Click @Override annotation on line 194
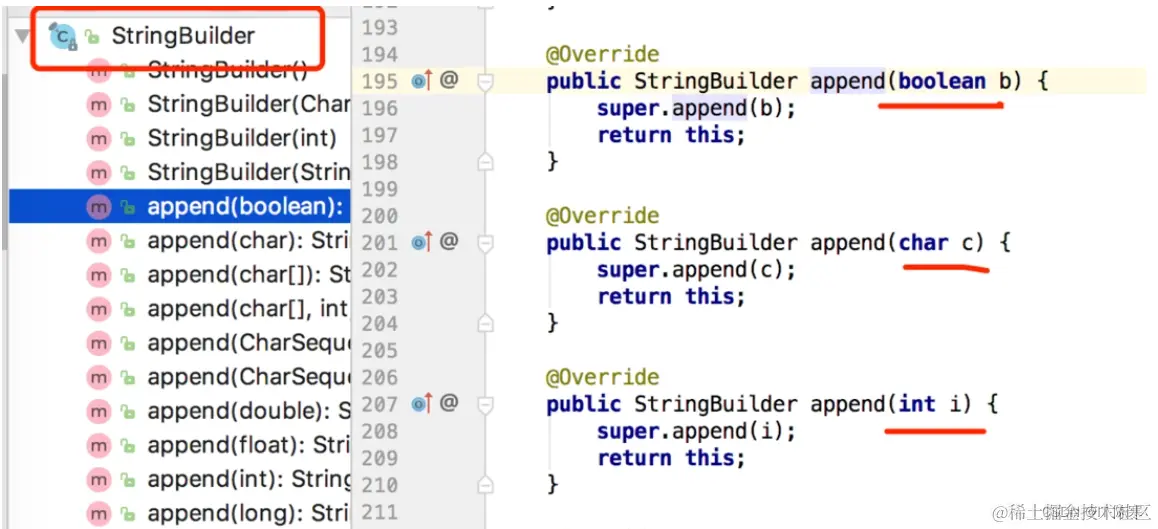This screenshot has height=529, width=1158. click(x=602, y=55)
